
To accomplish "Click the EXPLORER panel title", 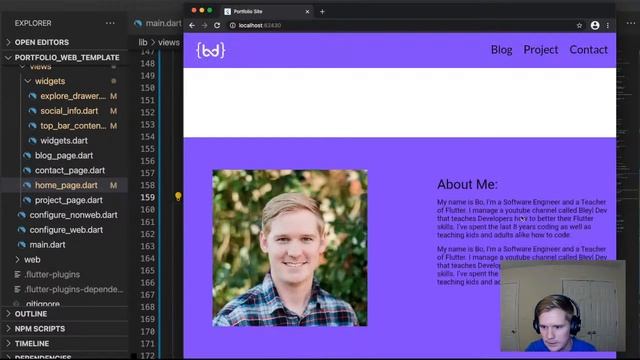I will (x=33, y=23).
